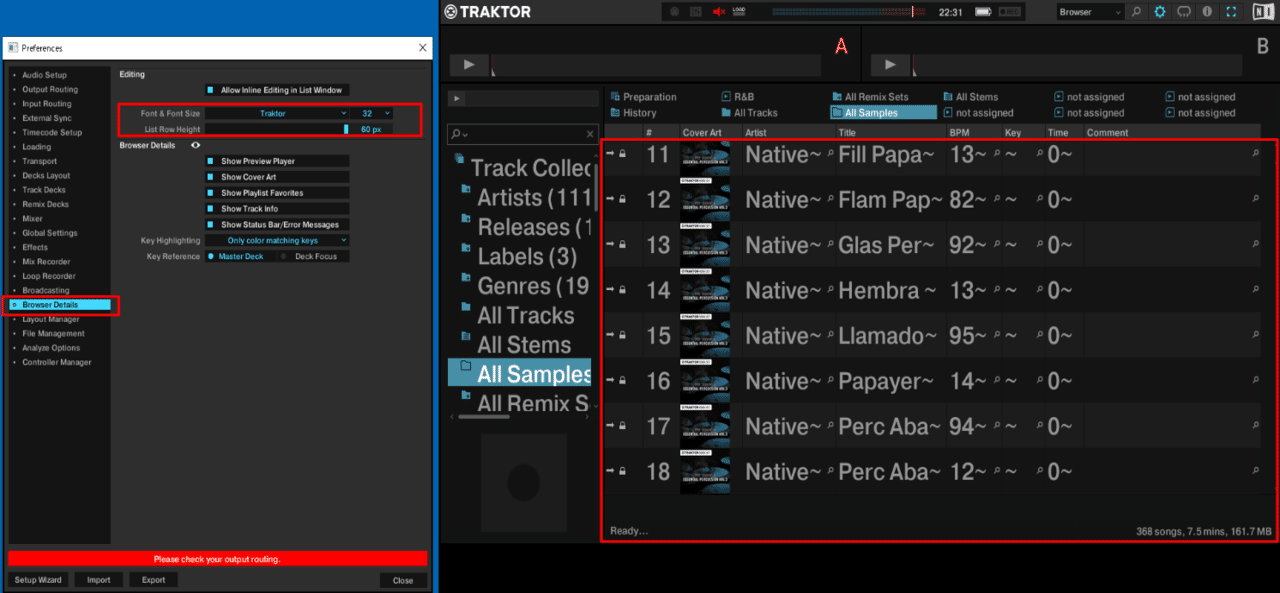The width and height of the screenshot is (1280, 593).
Task: Open the Browser layout dropdown in header
Action: pos(1090,12)
